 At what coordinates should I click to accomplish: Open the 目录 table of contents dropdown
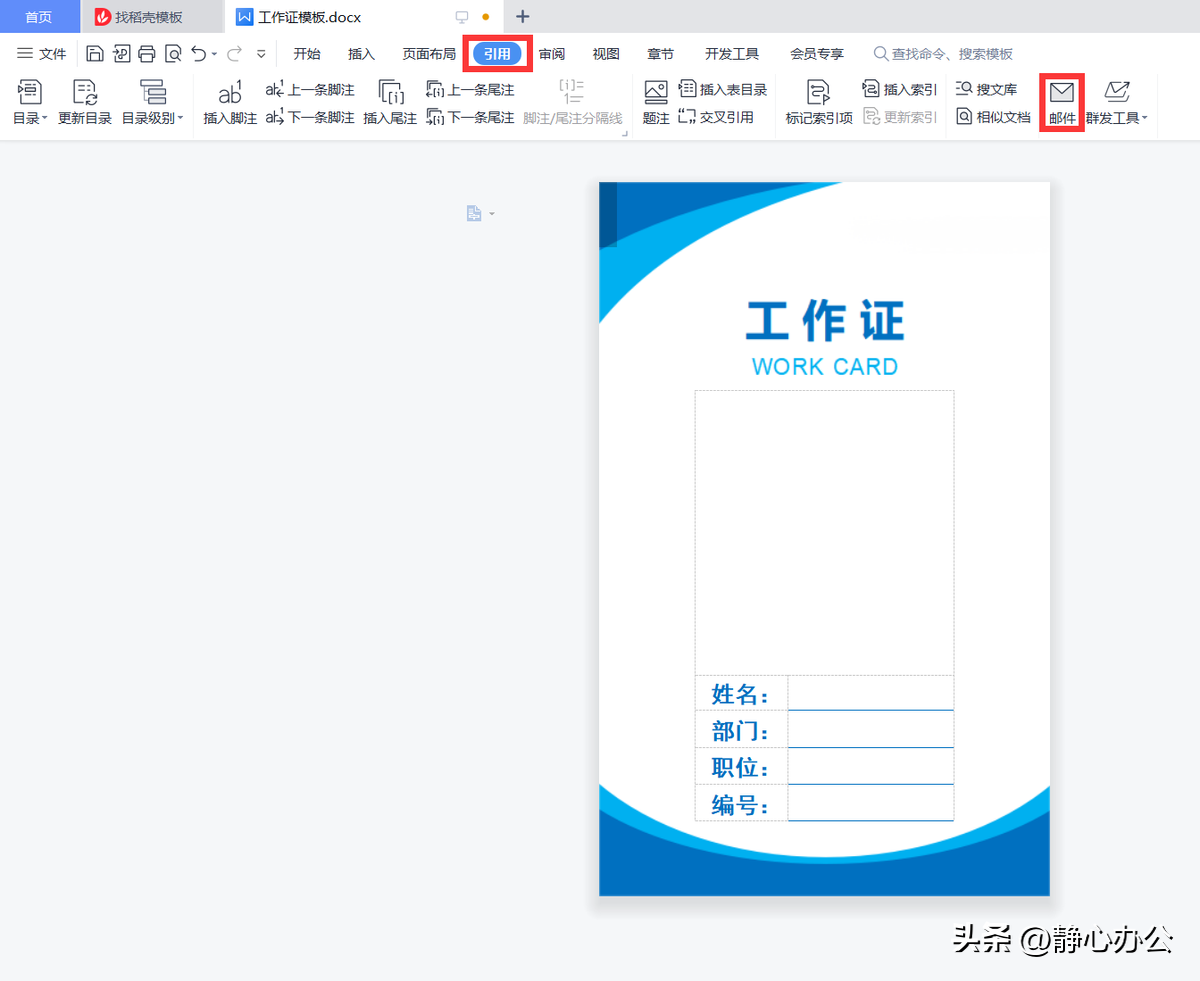coord(30,103)
